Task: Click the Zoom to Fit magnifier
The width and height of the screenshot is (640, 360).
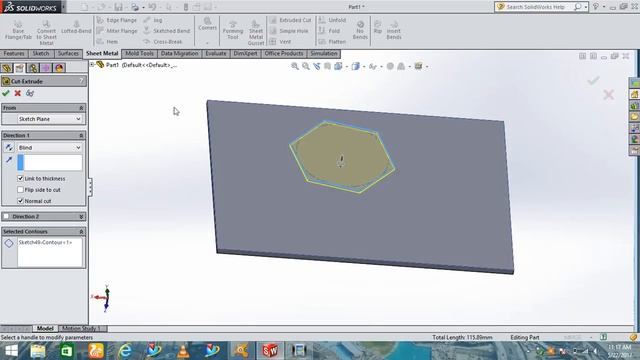Action: click(x=295, y=66)
